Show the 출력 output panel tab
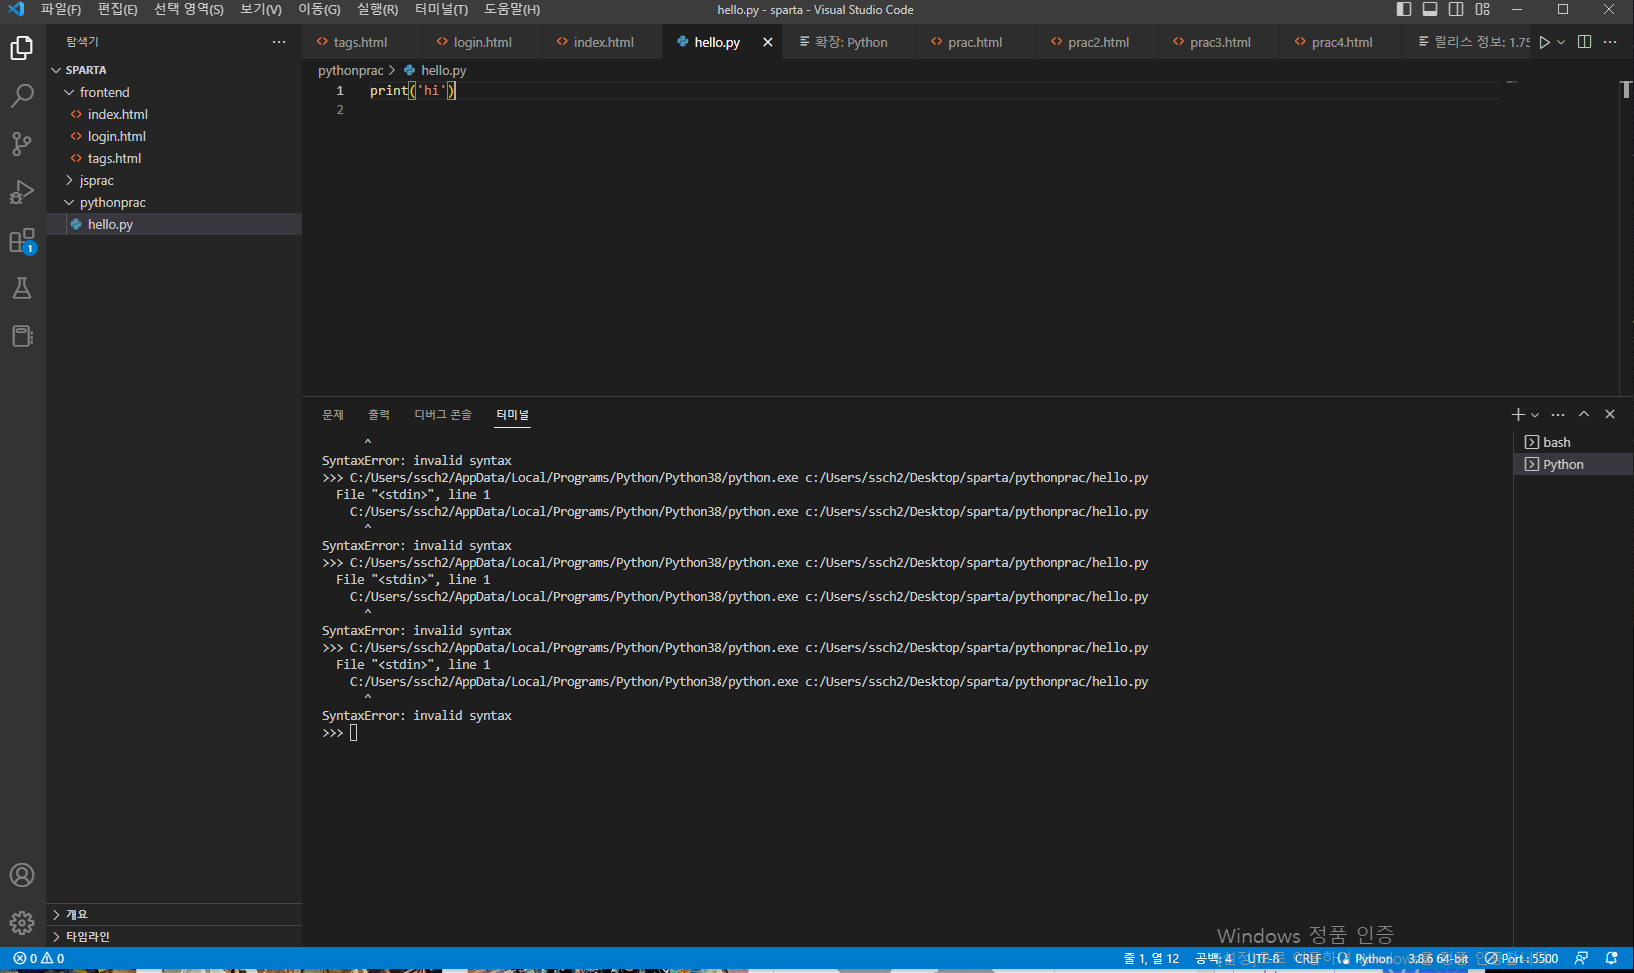 [379, 414]
